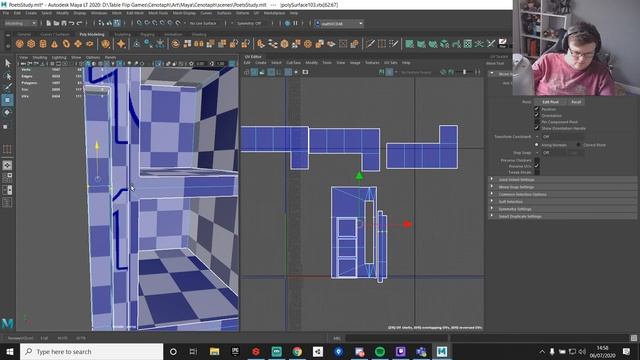Viewport: 640px width, 360px height.
Task: Click the Mirror geometry shelf icon
Action: click(199, 44)
